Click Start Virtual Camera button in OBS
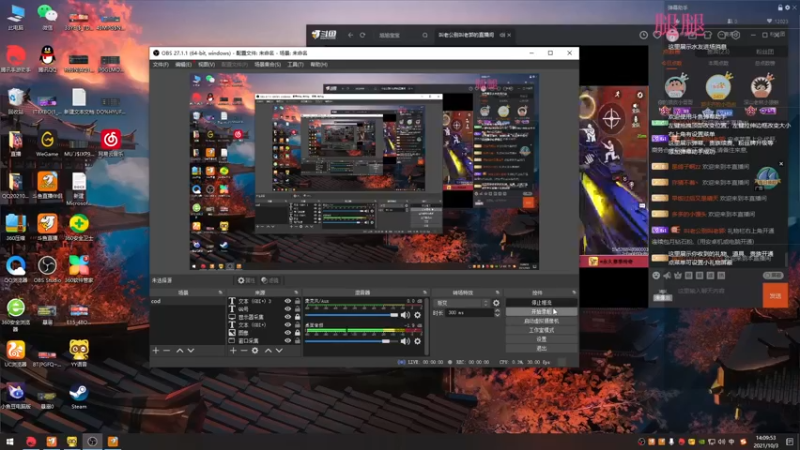 [x=541, y=321]
